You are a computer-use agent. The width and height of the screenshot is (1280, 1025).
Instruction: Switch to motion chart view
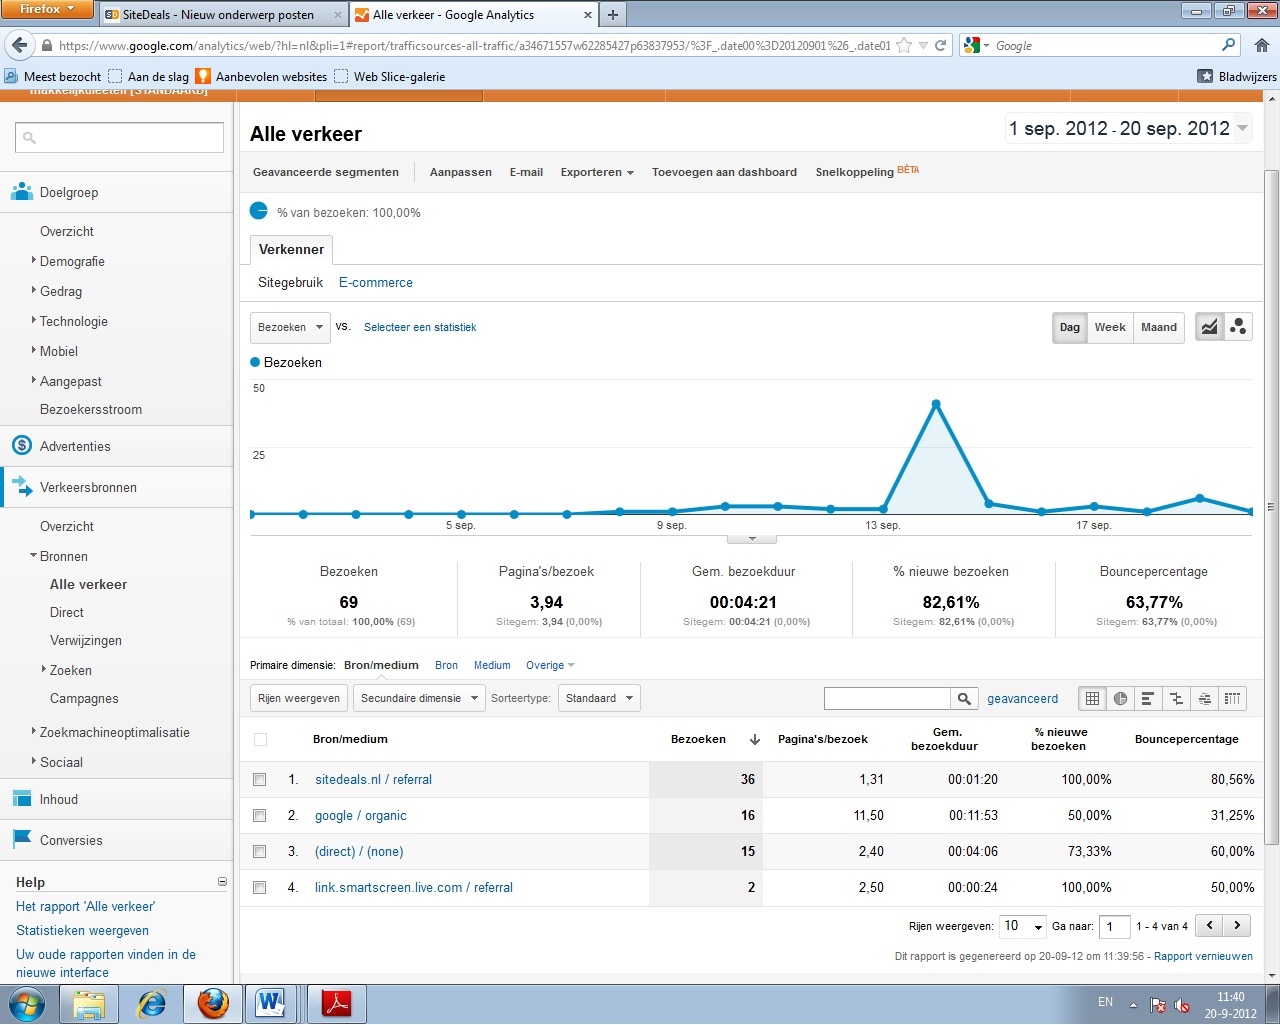click(x=1238, y=327)
